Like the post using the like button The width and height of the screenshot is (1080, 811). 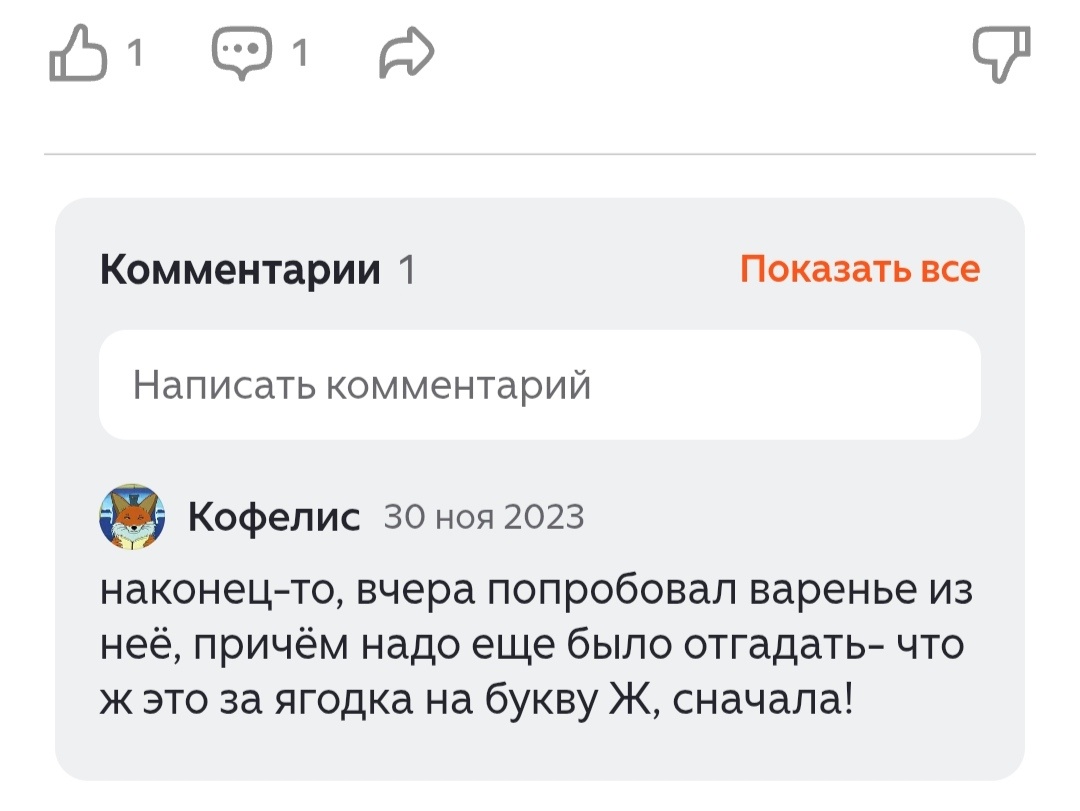(78, 52)
